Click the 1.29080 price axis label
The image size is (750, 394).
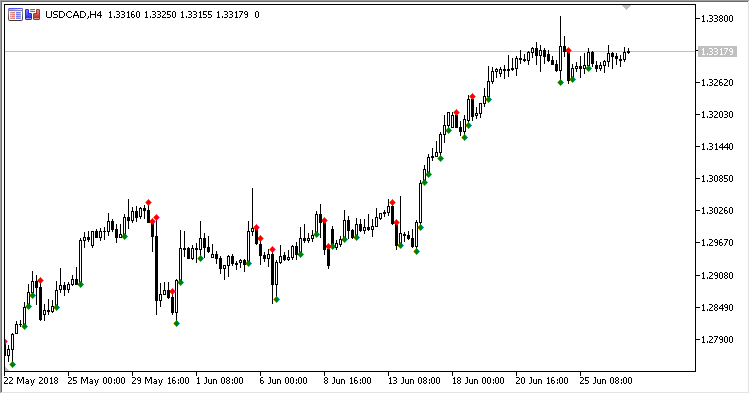pos(717,276)
